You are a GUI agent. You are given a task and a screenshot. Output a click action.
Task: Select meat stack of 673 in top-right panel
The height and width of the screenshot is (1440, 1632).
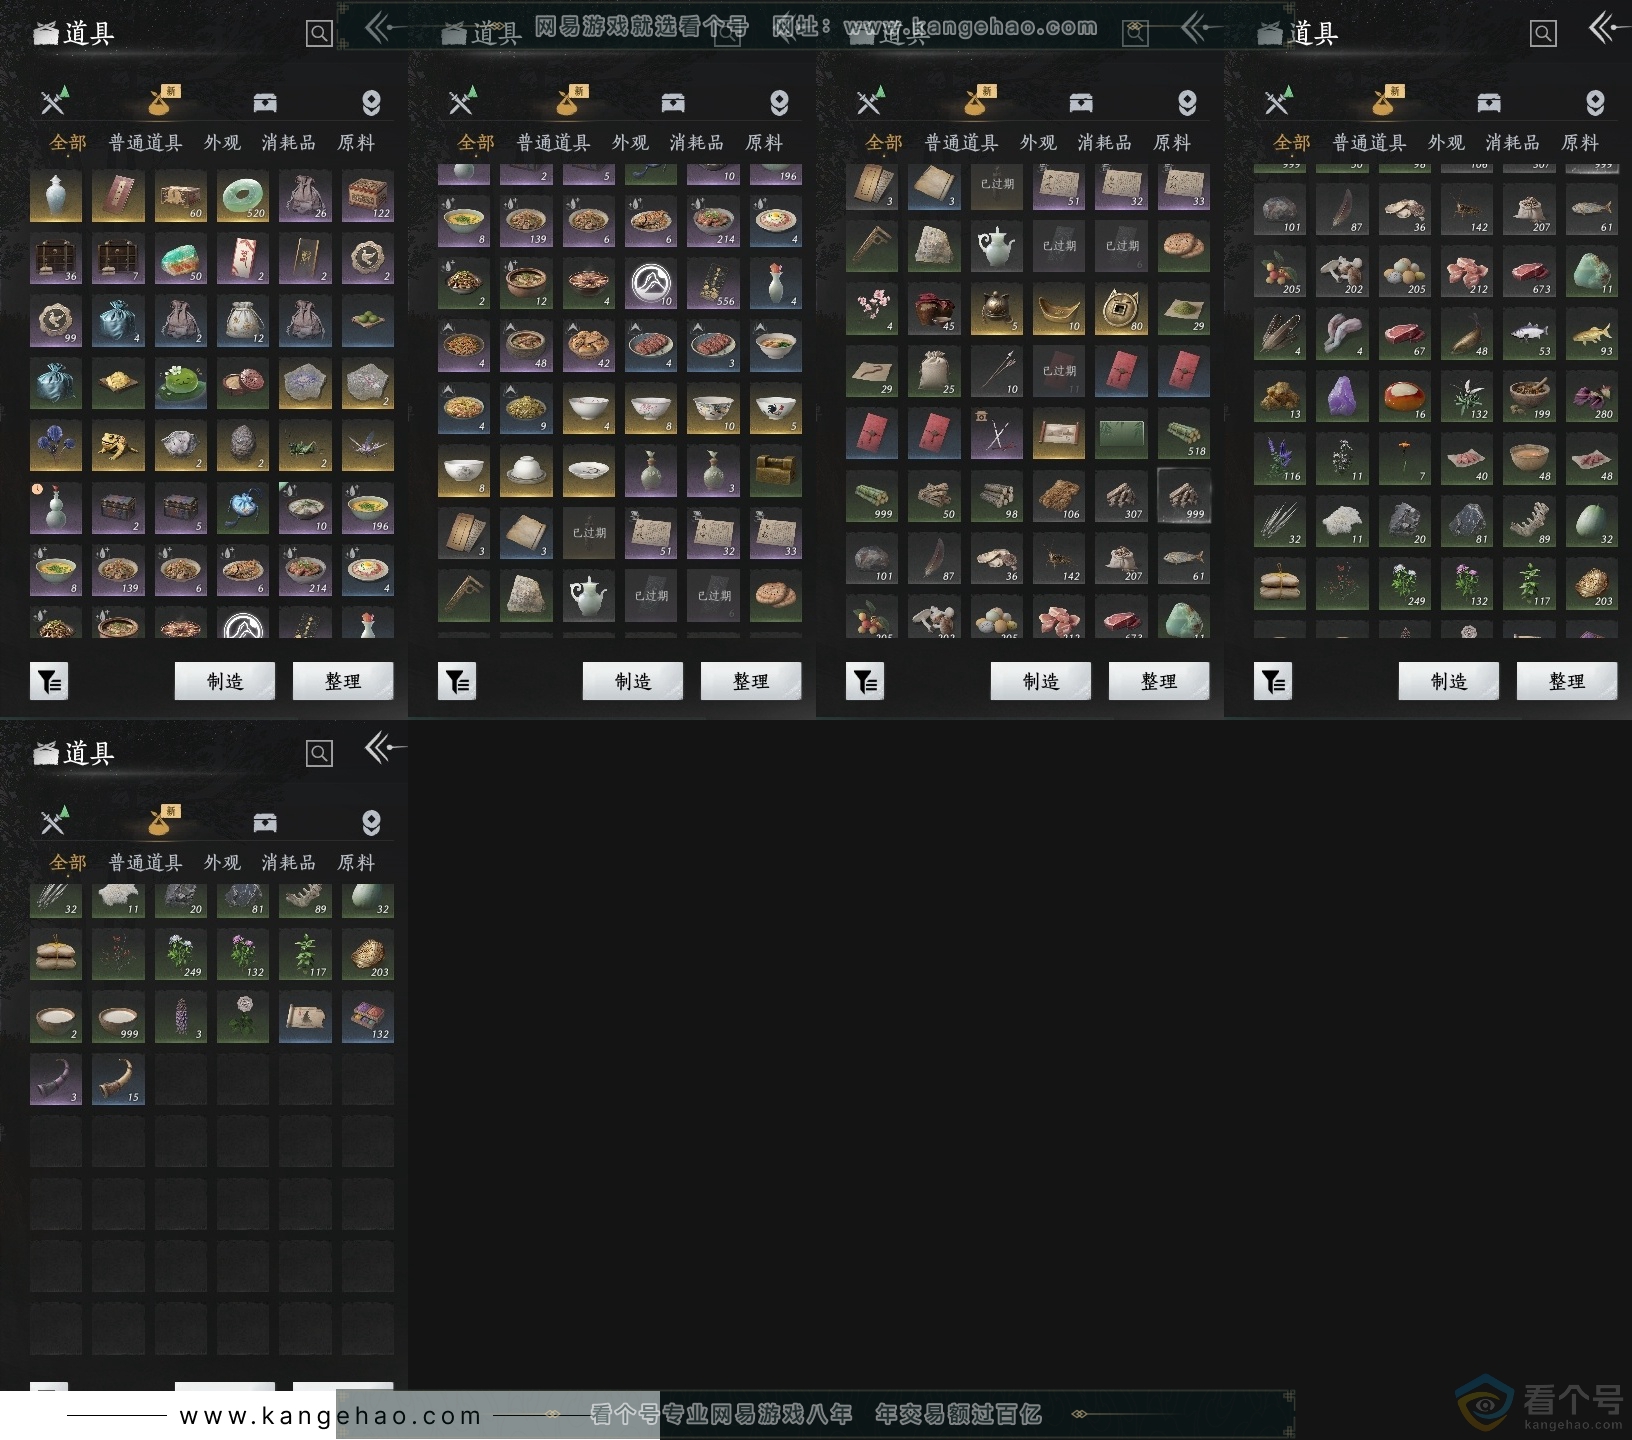(1529, 272)
